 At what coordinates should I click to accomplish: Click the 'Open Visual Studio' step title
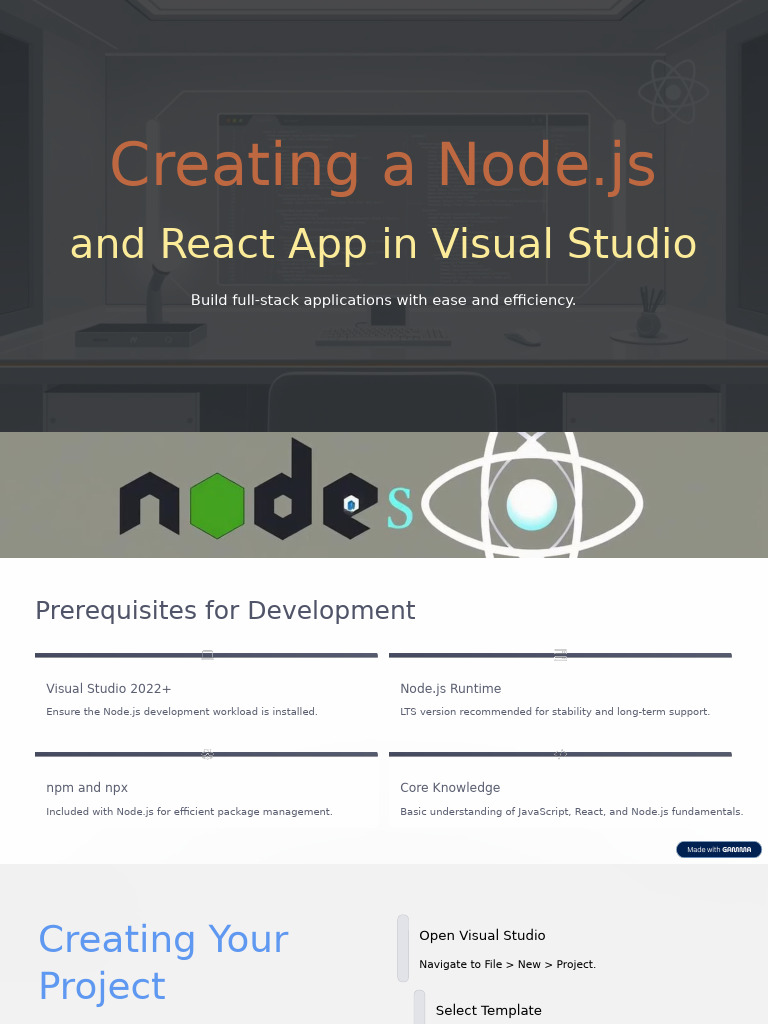click(482, 935)
